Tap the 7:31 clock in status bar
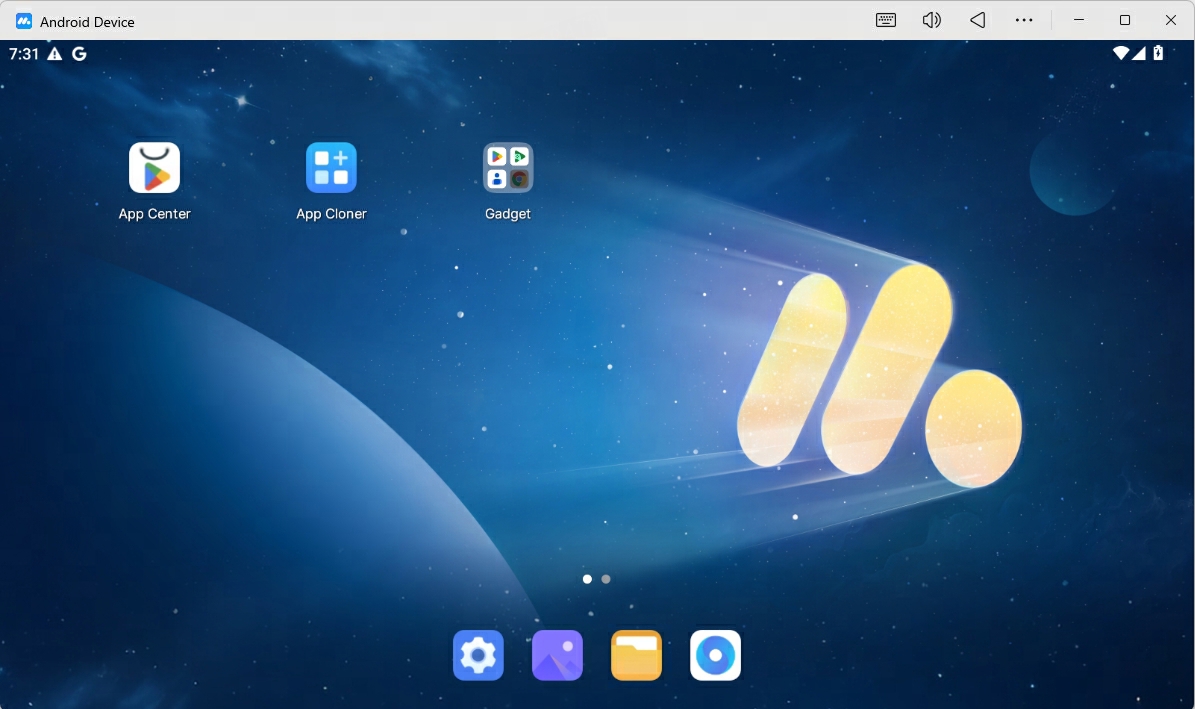Screen dimensions: 1195x709 [24, 54]
